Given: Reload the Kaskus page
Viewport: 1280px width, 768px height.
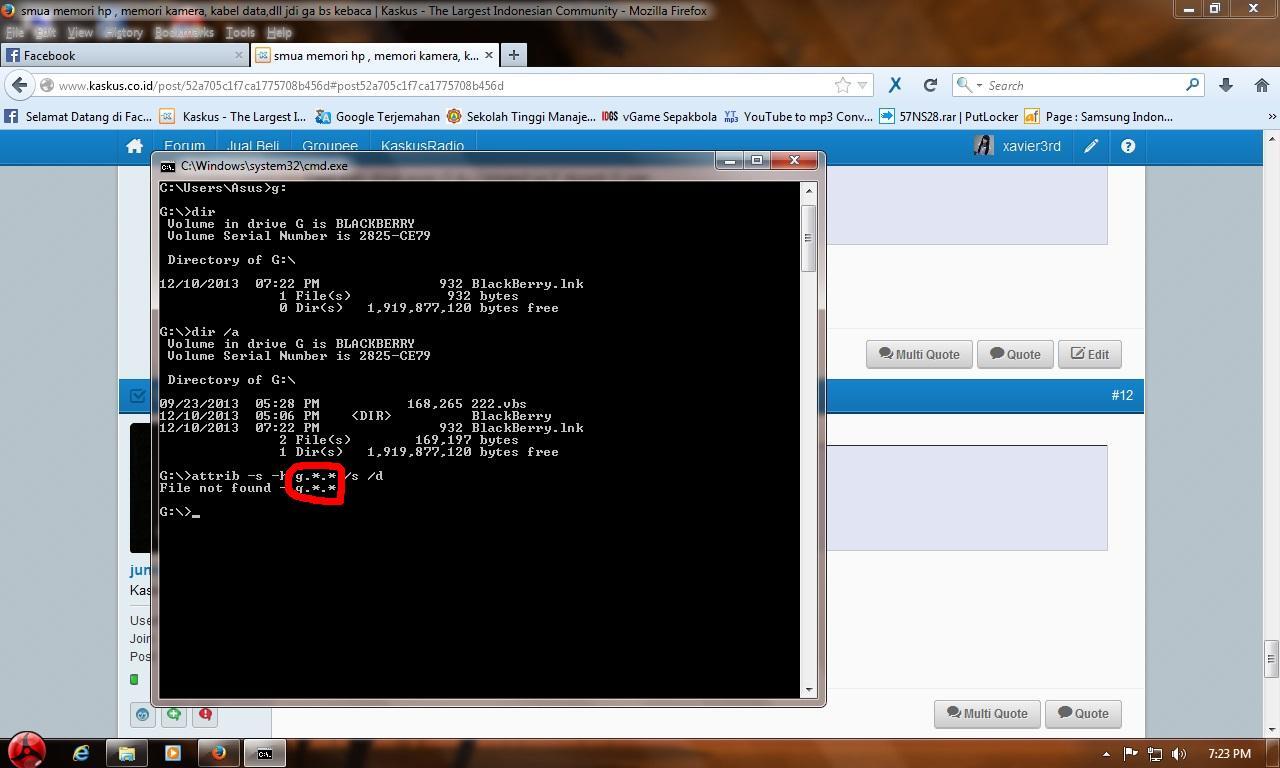Looking at the screenshot, I should point(930,85).
